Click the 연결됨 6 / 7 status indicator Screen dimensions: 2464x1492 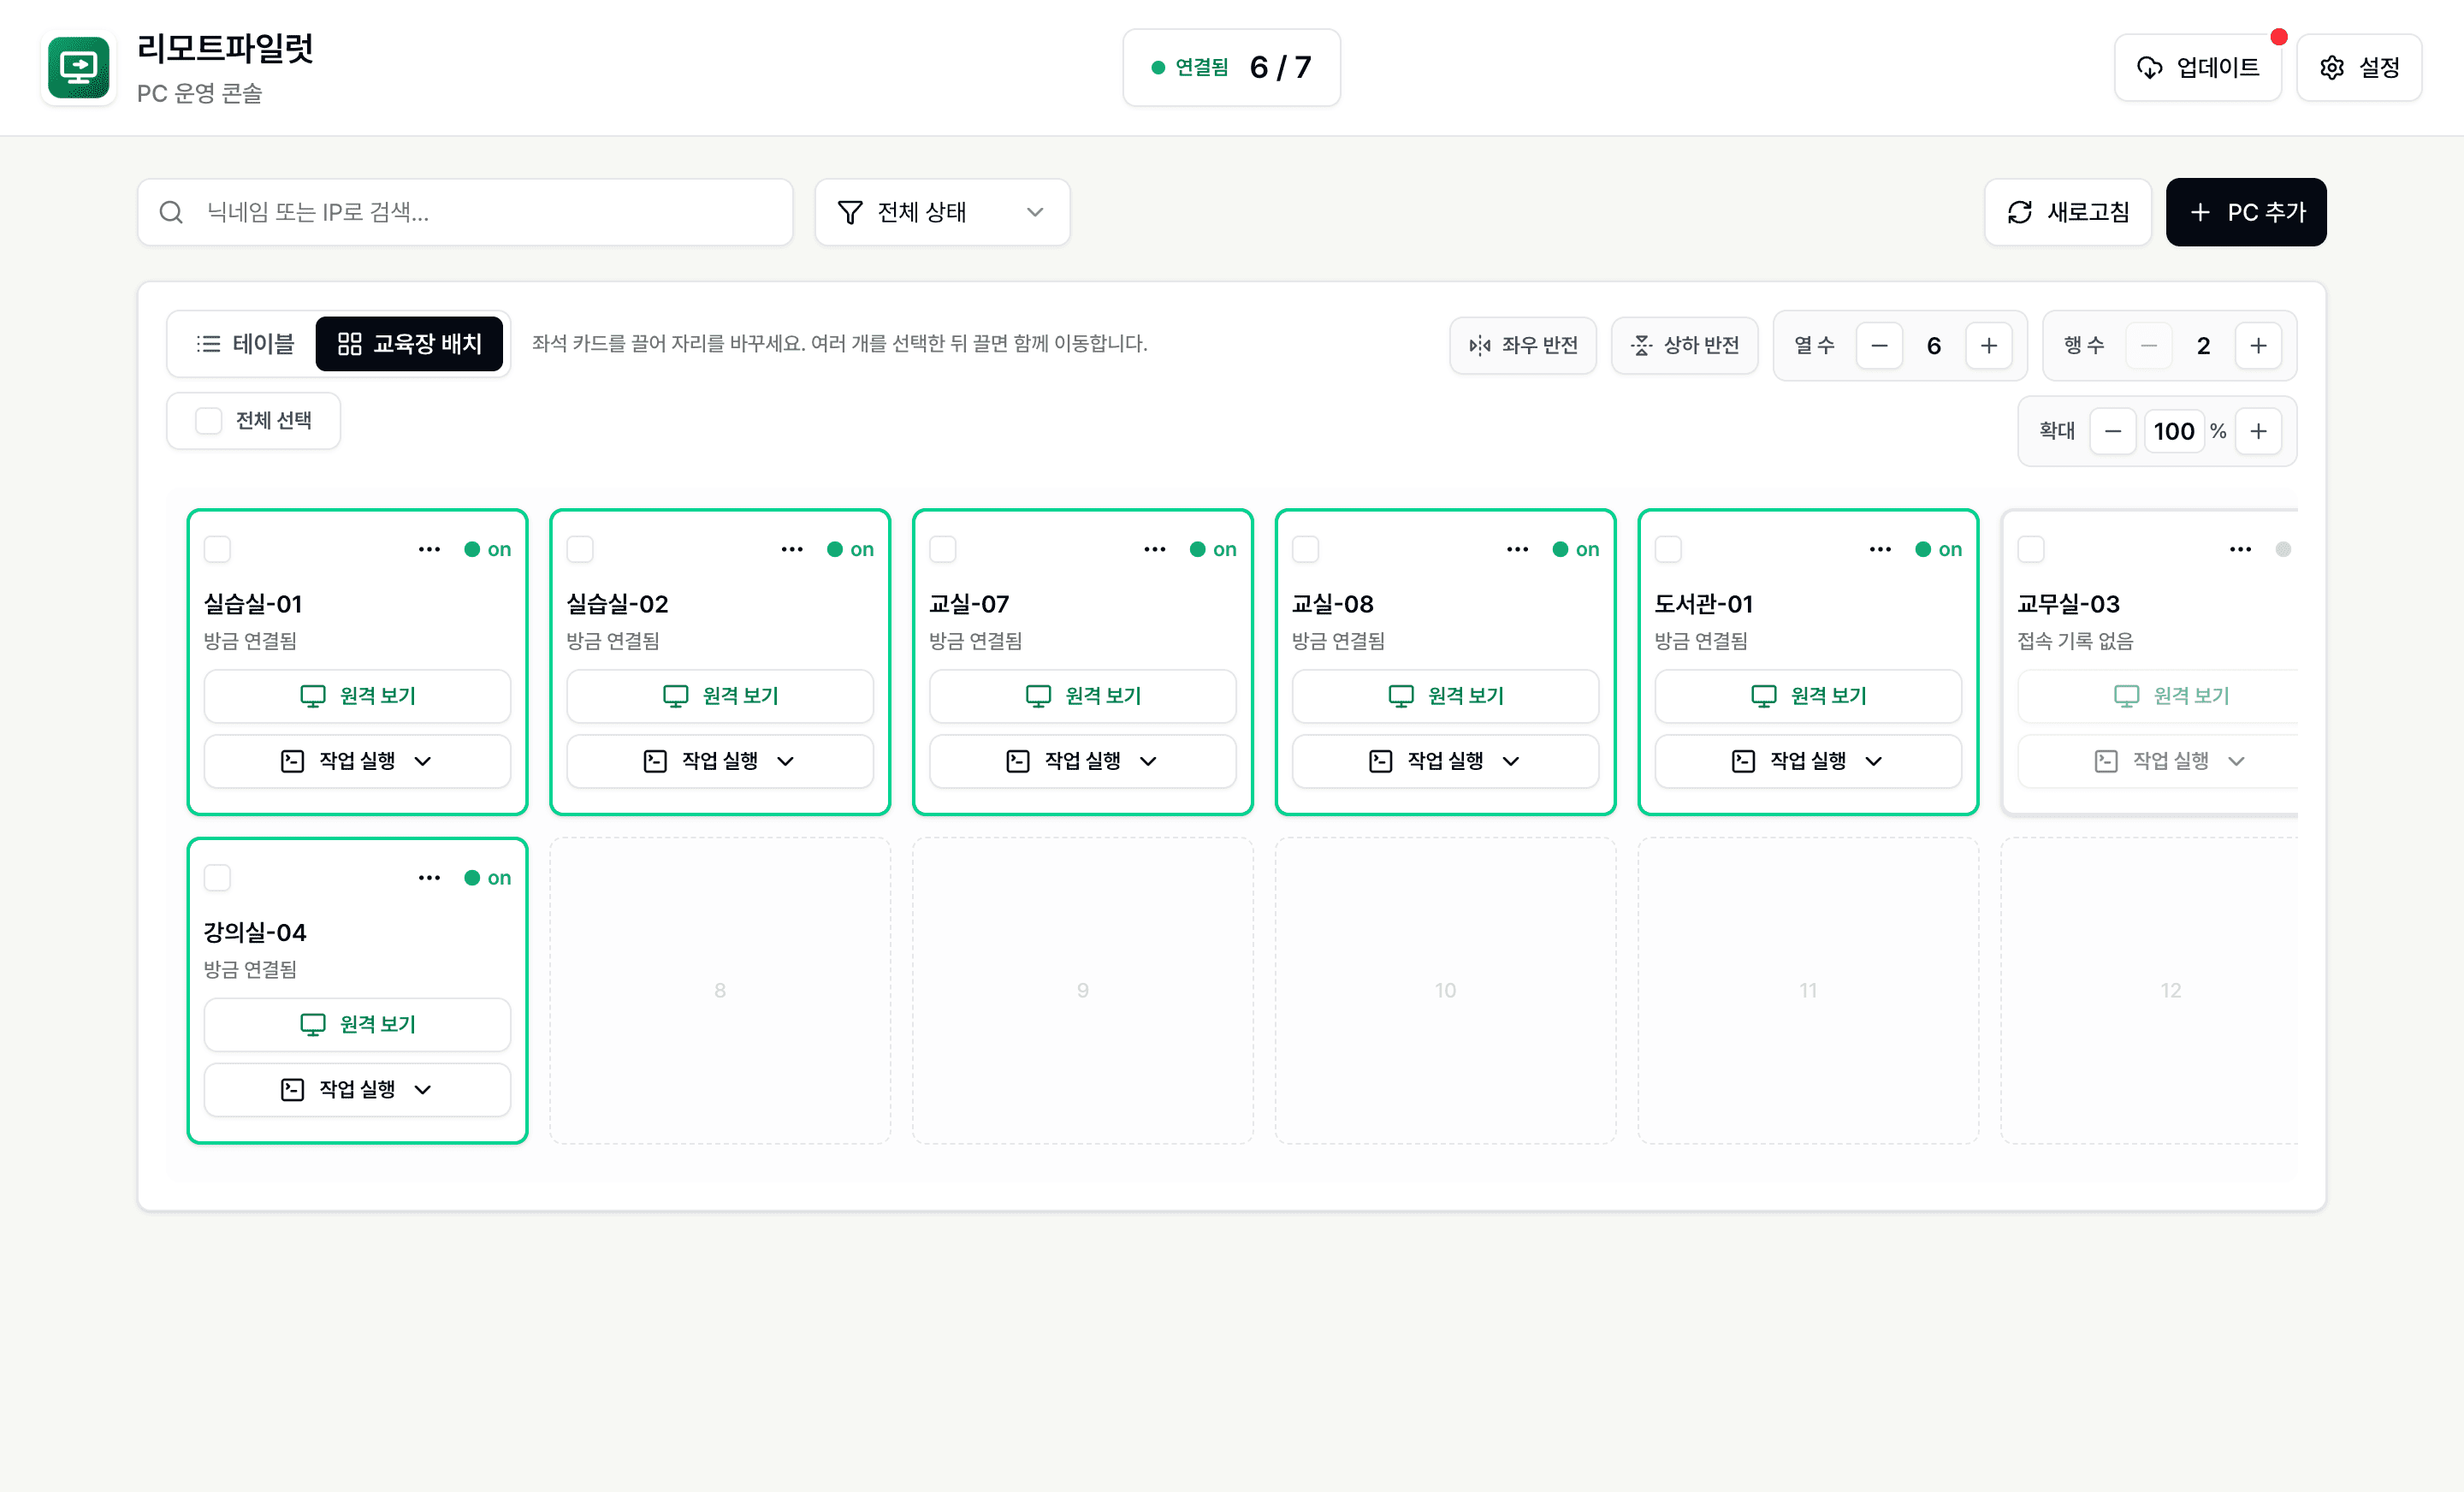tap(1231, 67)
